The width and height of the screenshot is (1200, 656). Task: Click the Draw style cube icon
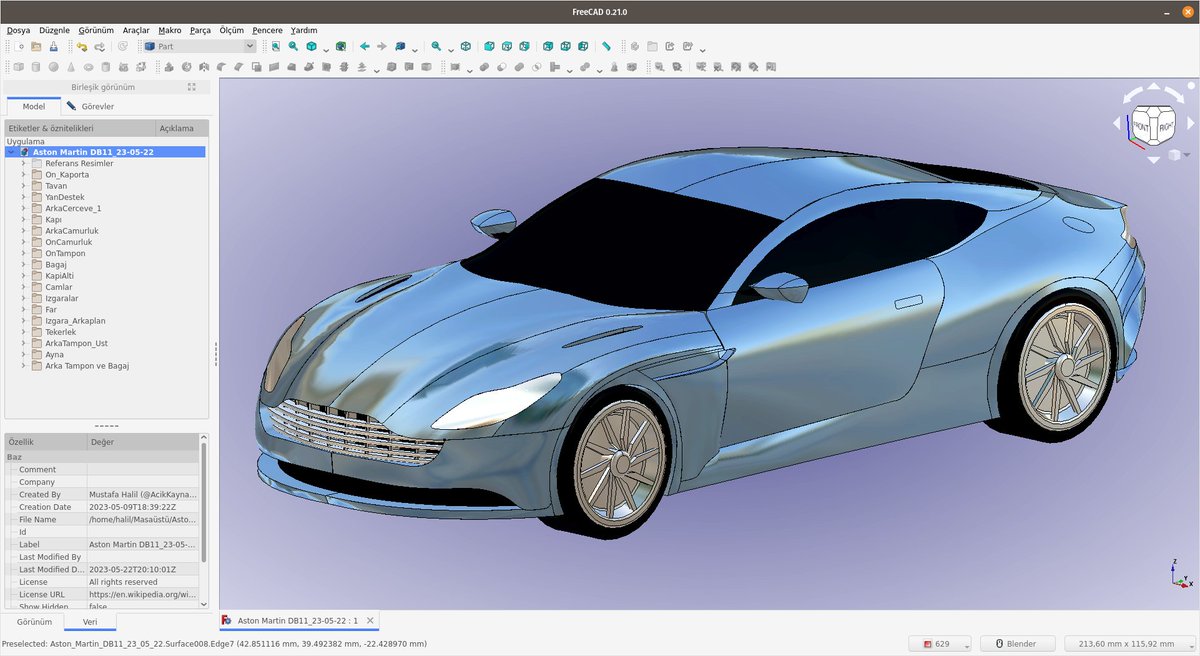pos(311,46)
